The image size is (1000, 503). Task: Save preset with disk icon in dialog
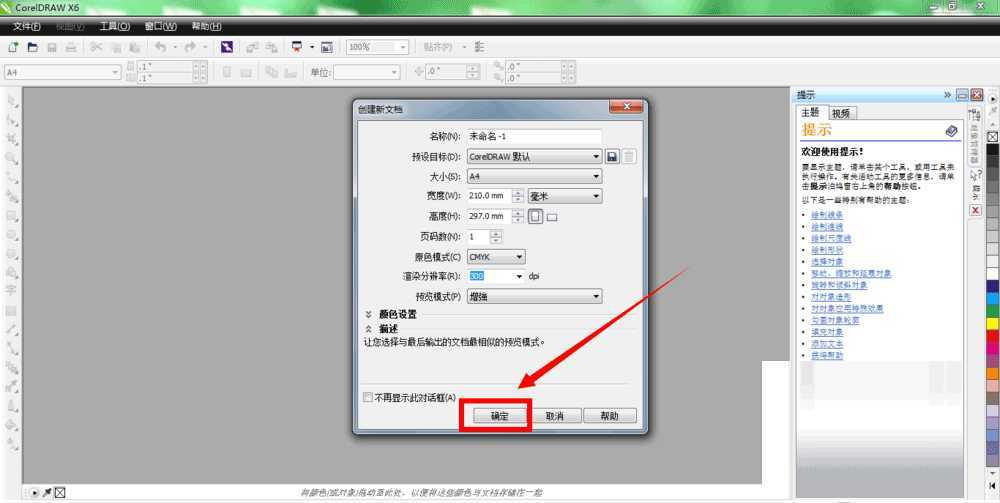(612, 156)
